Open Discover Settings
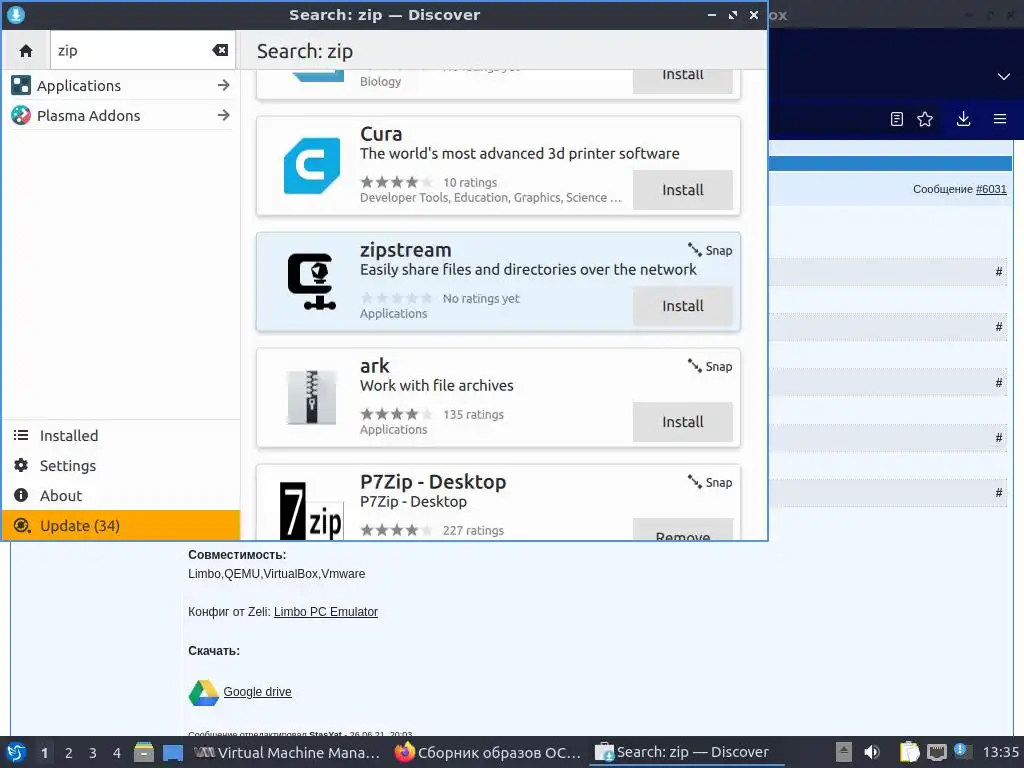 click(x=121, y=466)
